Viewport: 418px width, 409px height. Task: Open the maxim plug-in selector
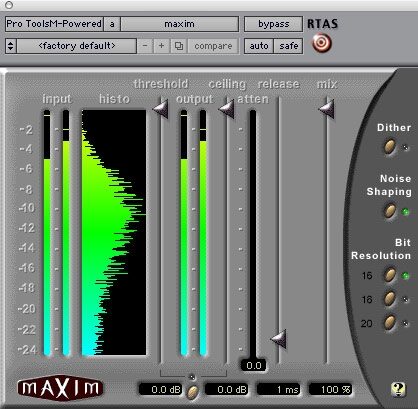[x=179, y=24]
